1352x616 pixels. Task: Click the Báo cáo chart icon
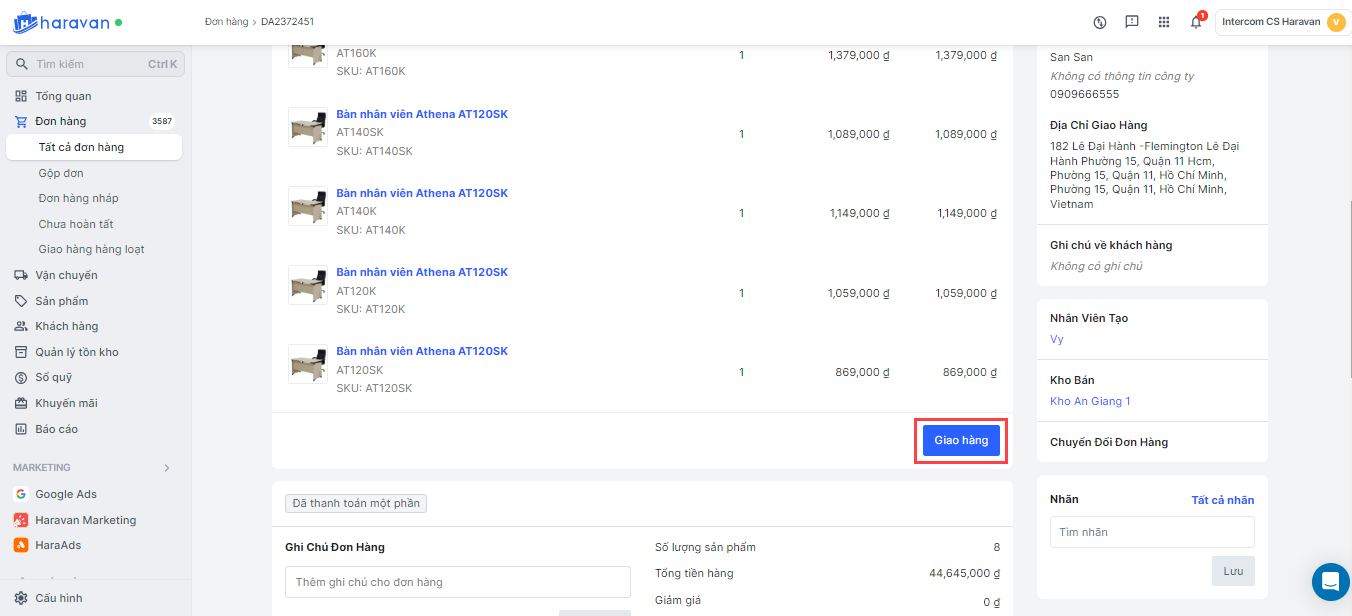point(21,429)
